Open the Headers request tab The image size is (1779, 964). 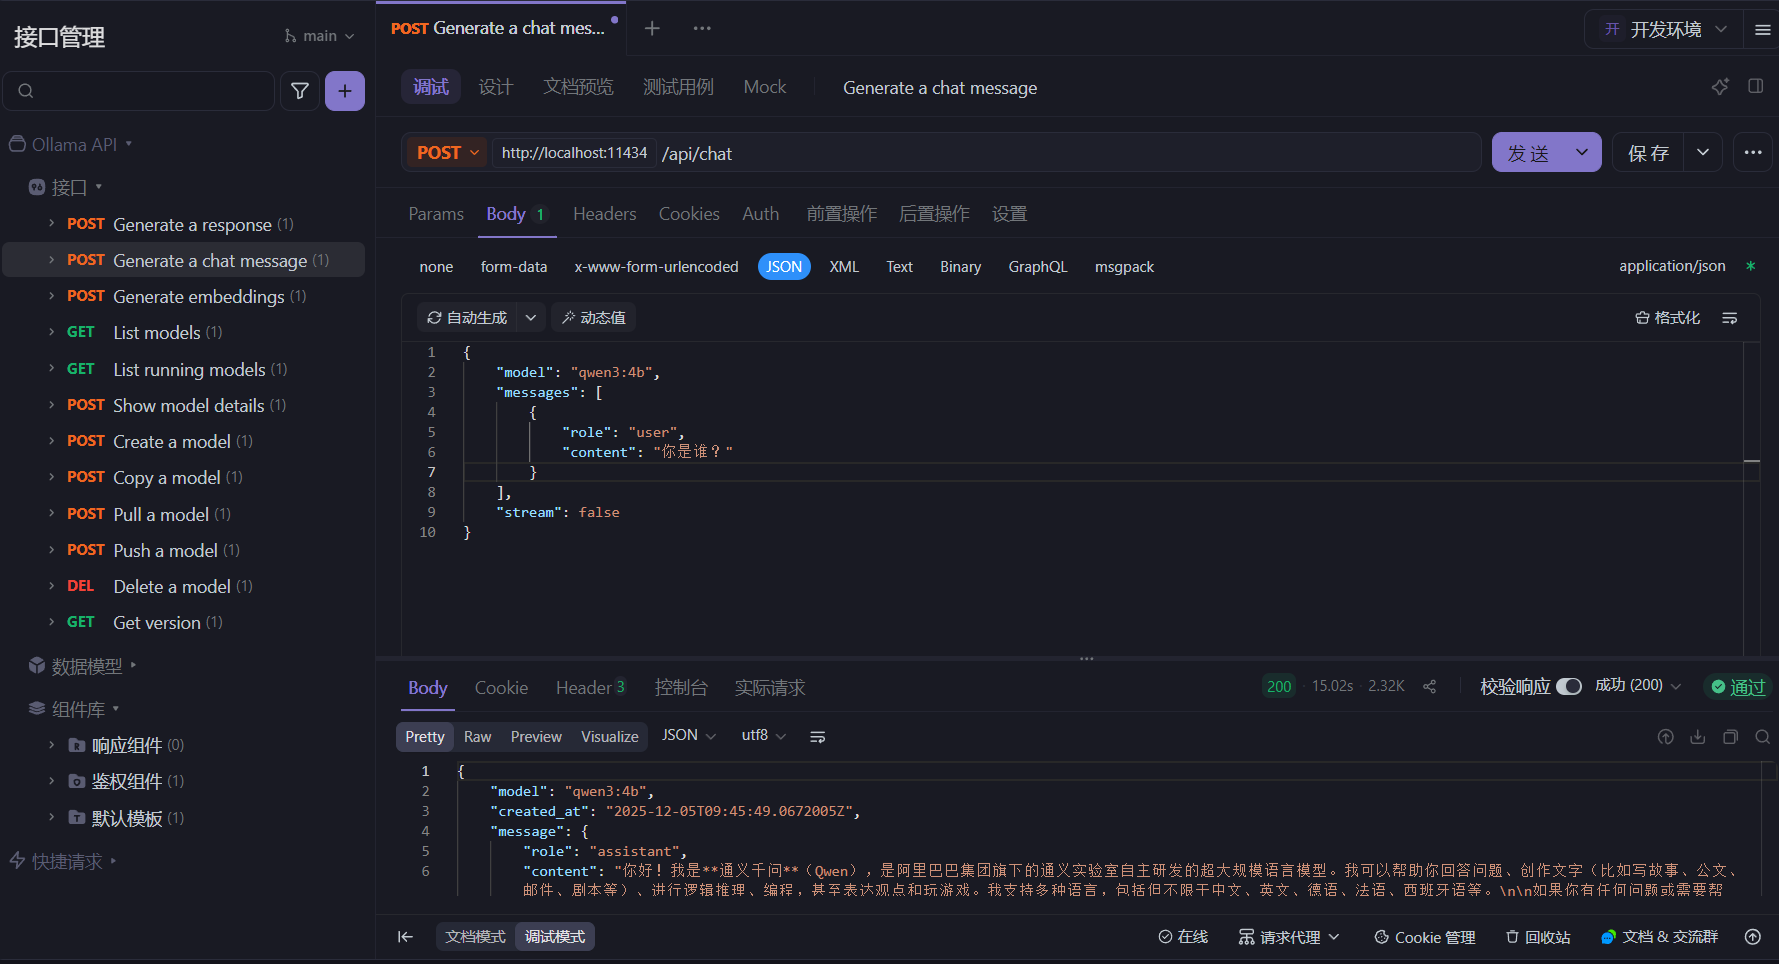604,214
